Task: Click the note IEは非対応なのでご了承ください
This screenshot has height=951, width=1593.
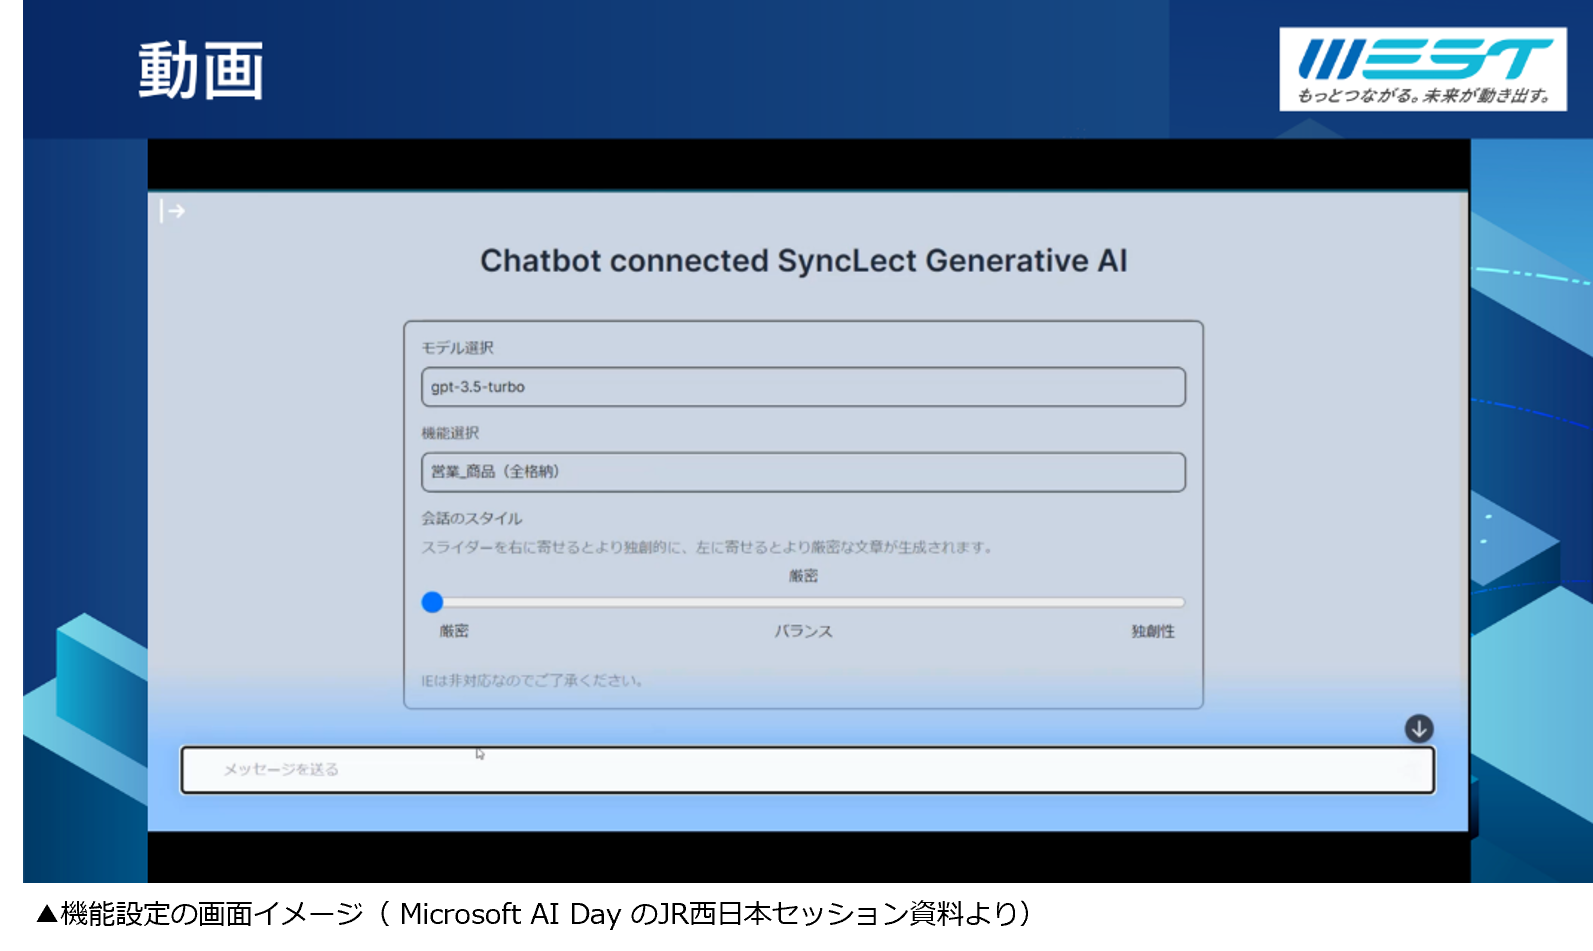Action: 532,680
